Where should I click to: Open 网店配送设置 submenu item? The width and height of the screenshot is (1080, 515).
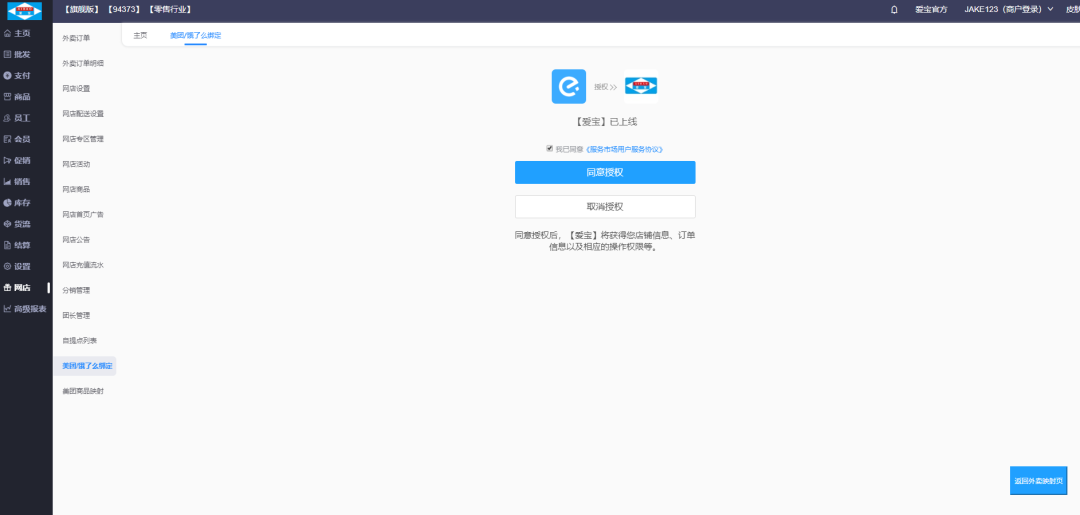tap(83, 114)
